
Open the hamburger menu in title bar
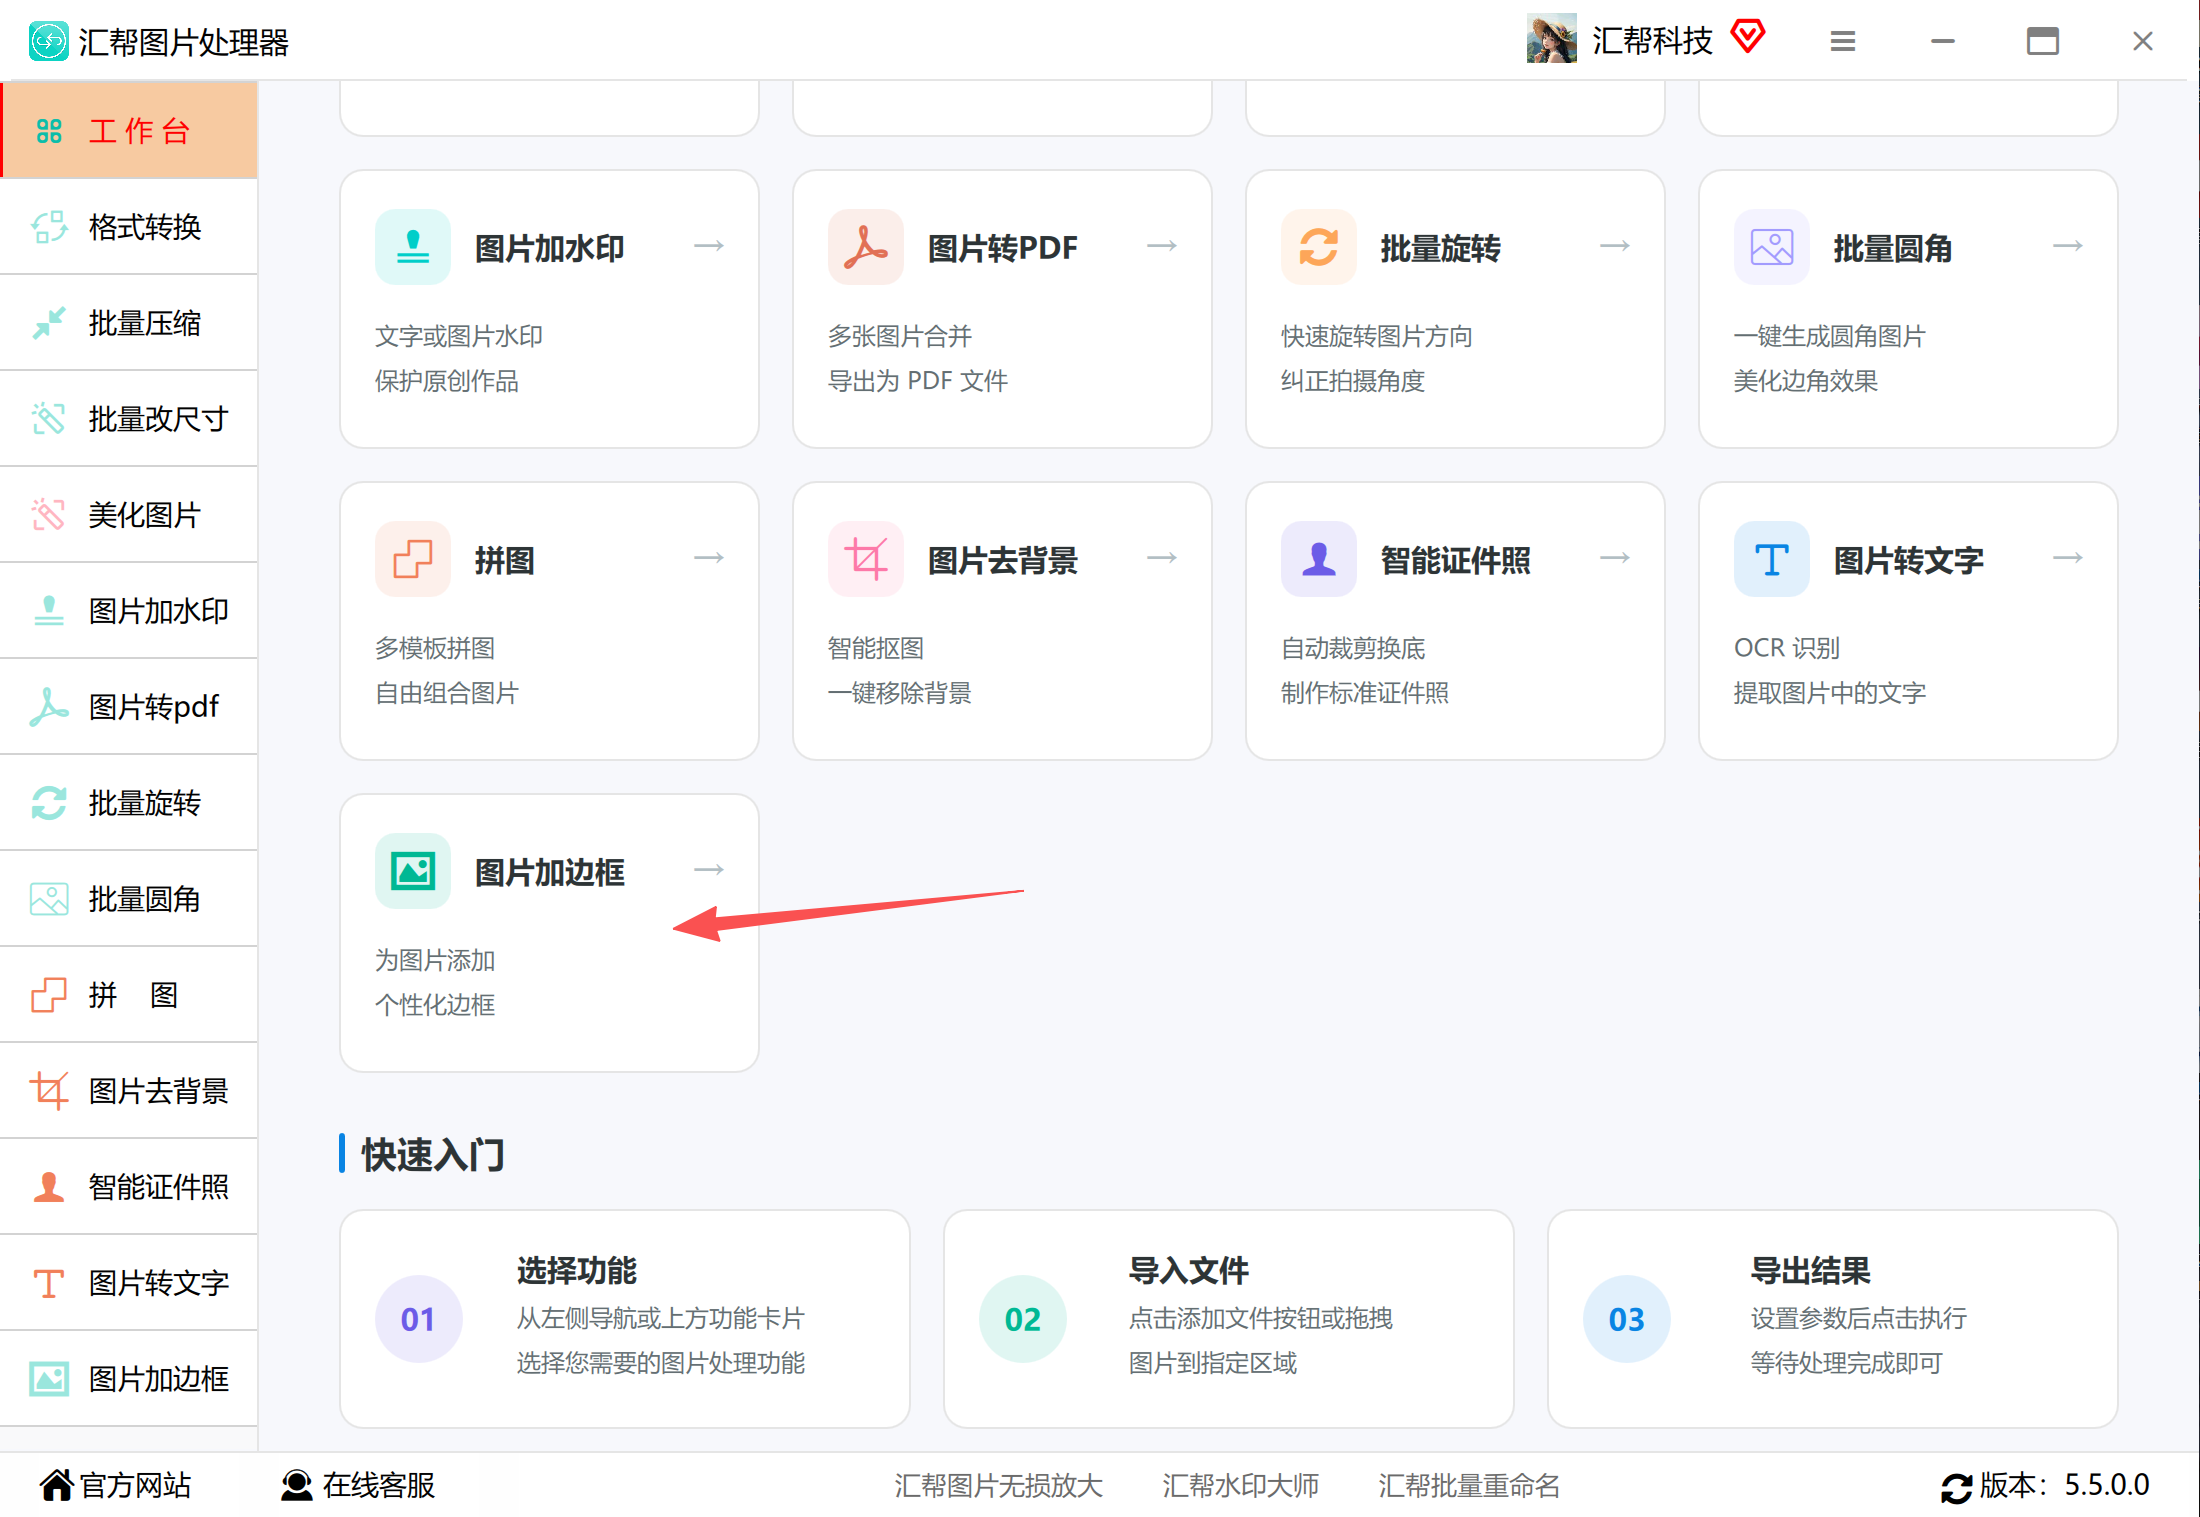[1843, 41]
